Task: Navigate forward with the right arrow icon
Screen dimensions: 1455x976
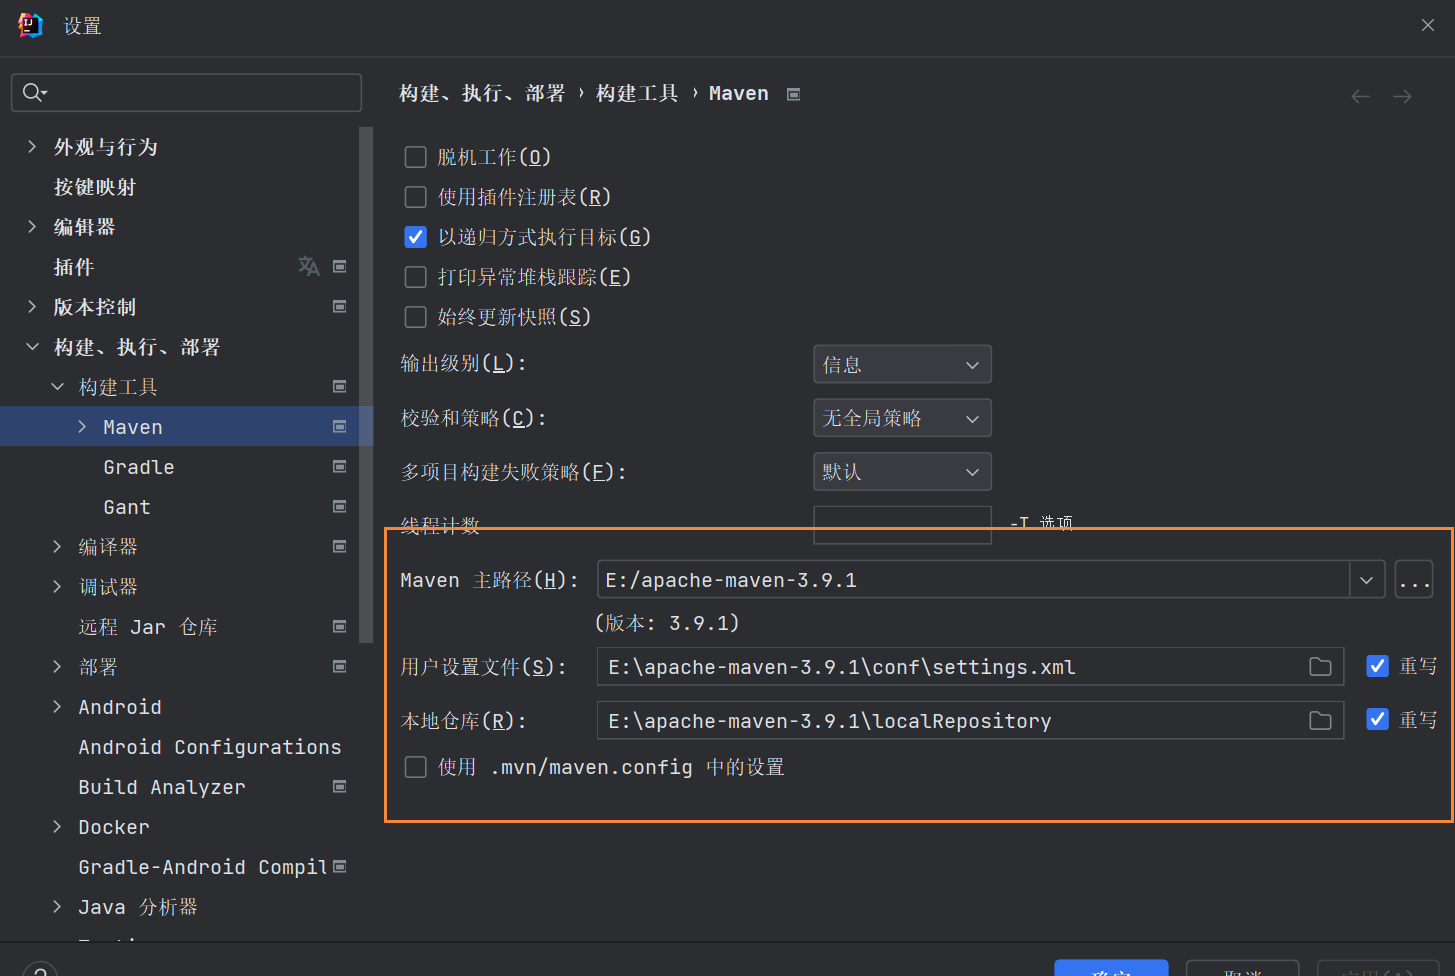Action: [1403, 96]
